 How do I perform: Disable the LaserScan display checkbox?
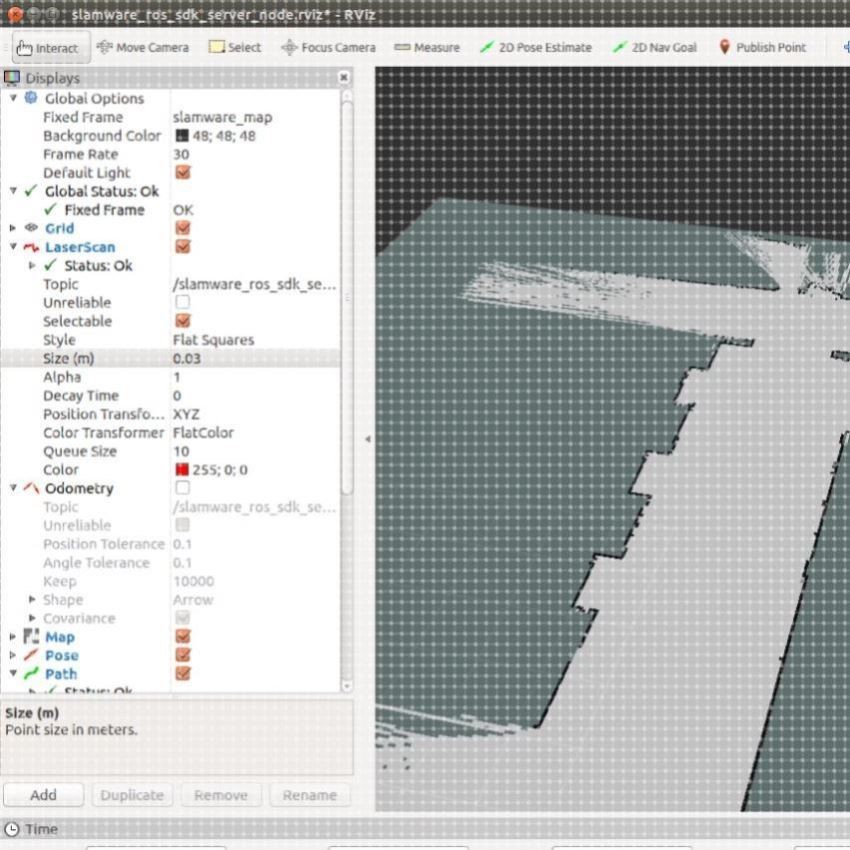[183, 247]
